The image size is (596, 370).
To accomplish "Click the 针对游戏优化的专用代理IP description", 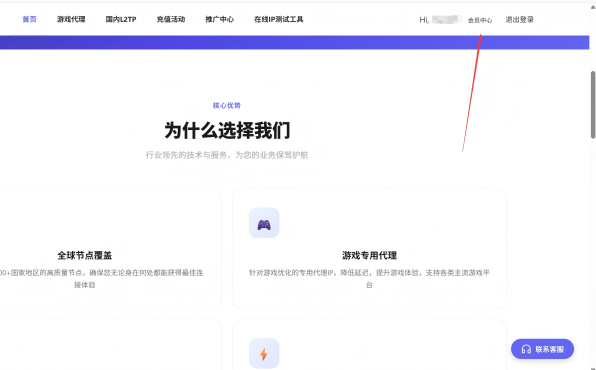I will [x=369, y=278].
